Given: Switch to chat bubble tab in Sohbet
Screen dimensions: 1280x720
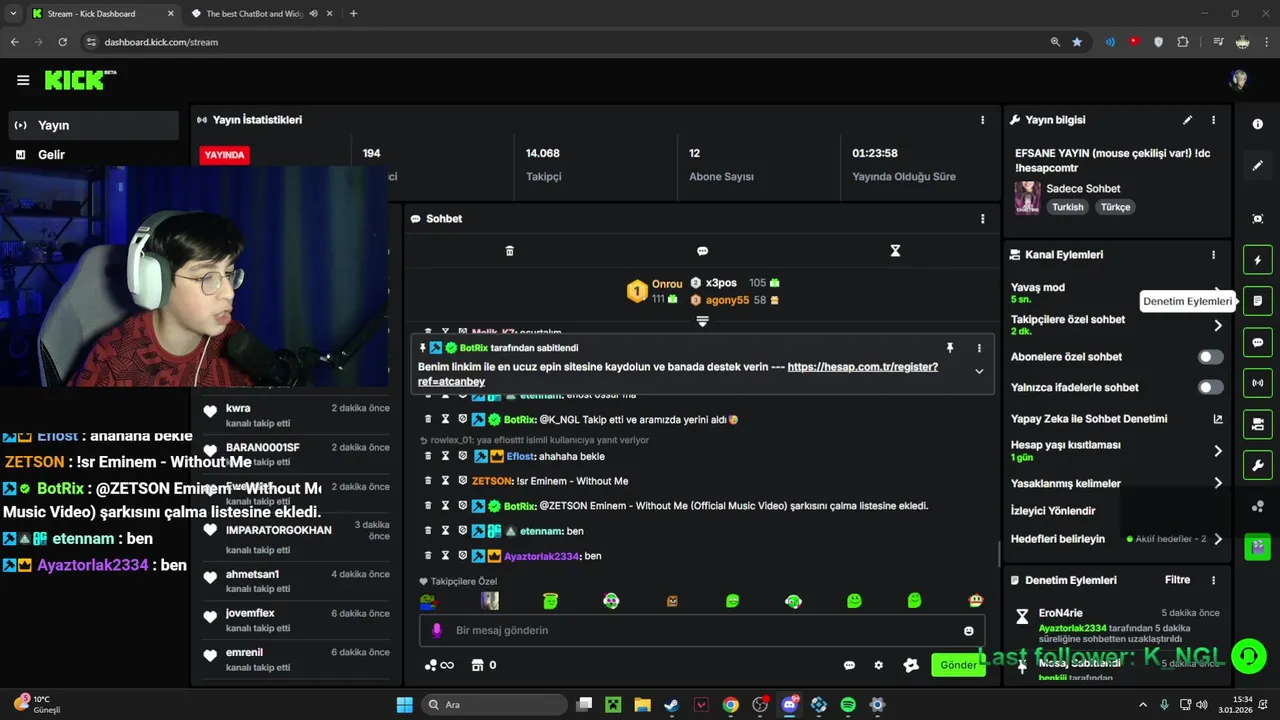Looking at the screenshot, I should coord(702,251).
